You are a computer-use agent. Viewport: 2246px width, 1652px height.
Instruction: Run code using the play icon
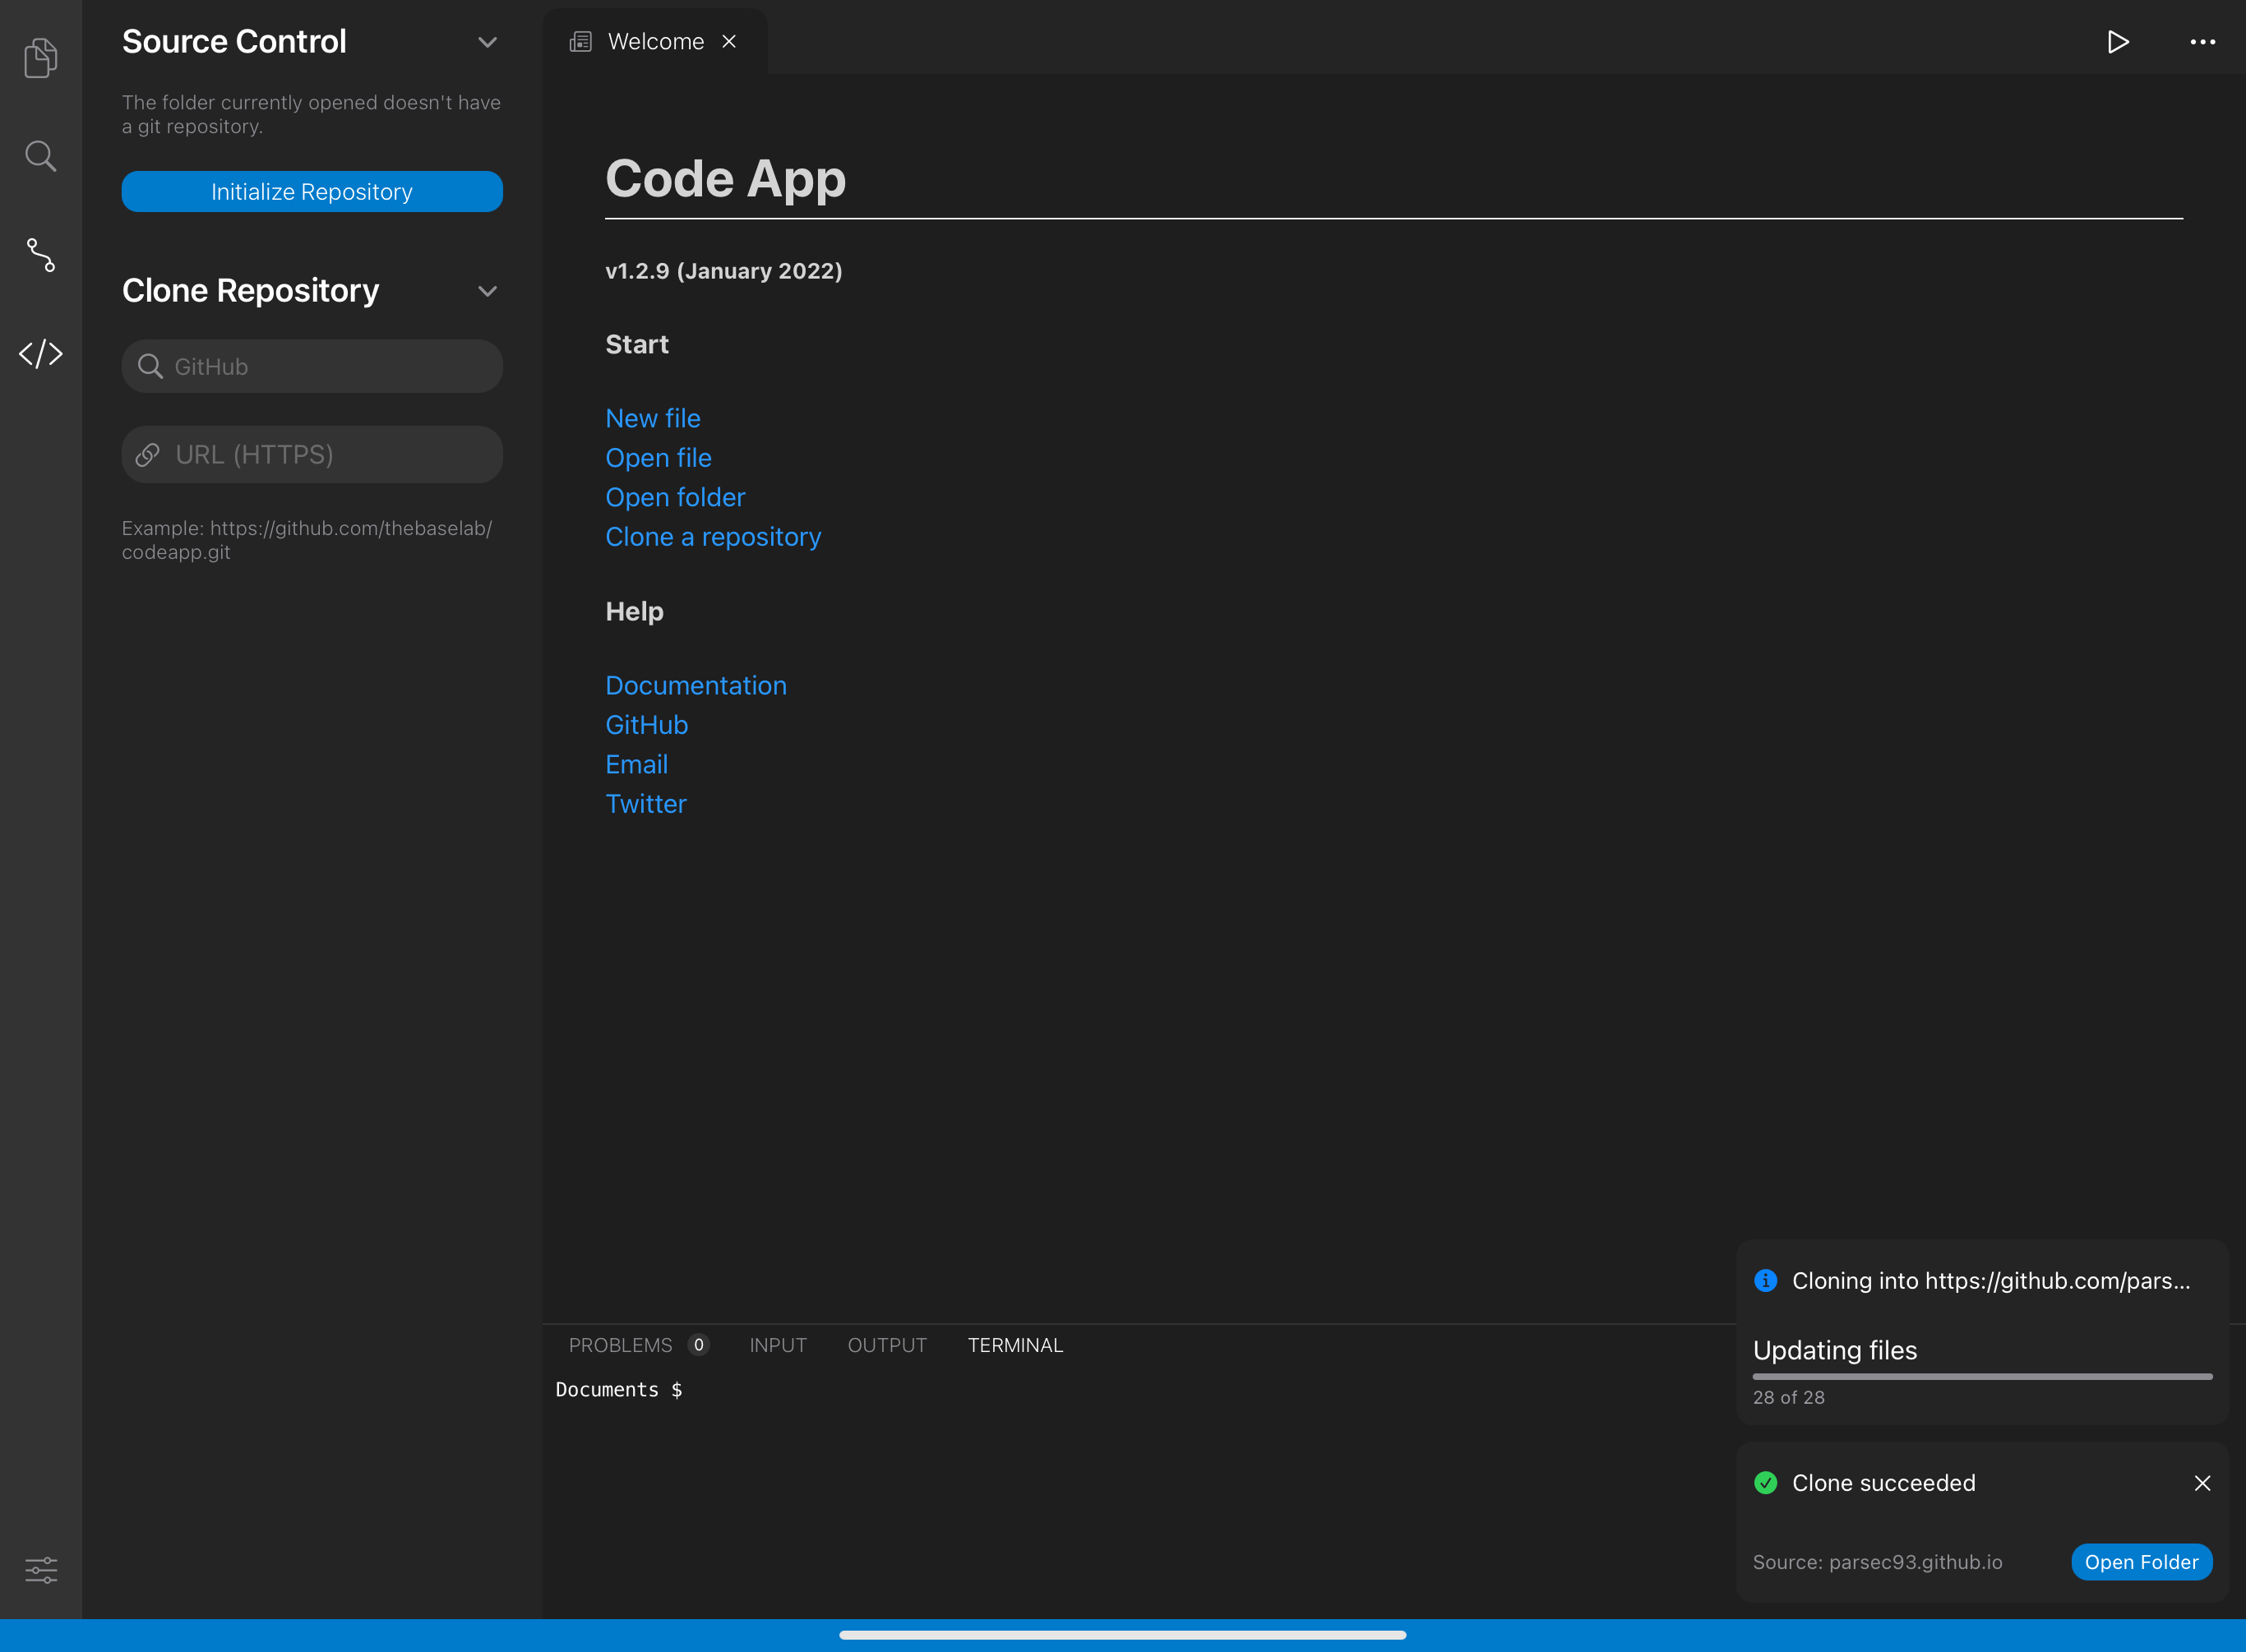point(2118,41)
